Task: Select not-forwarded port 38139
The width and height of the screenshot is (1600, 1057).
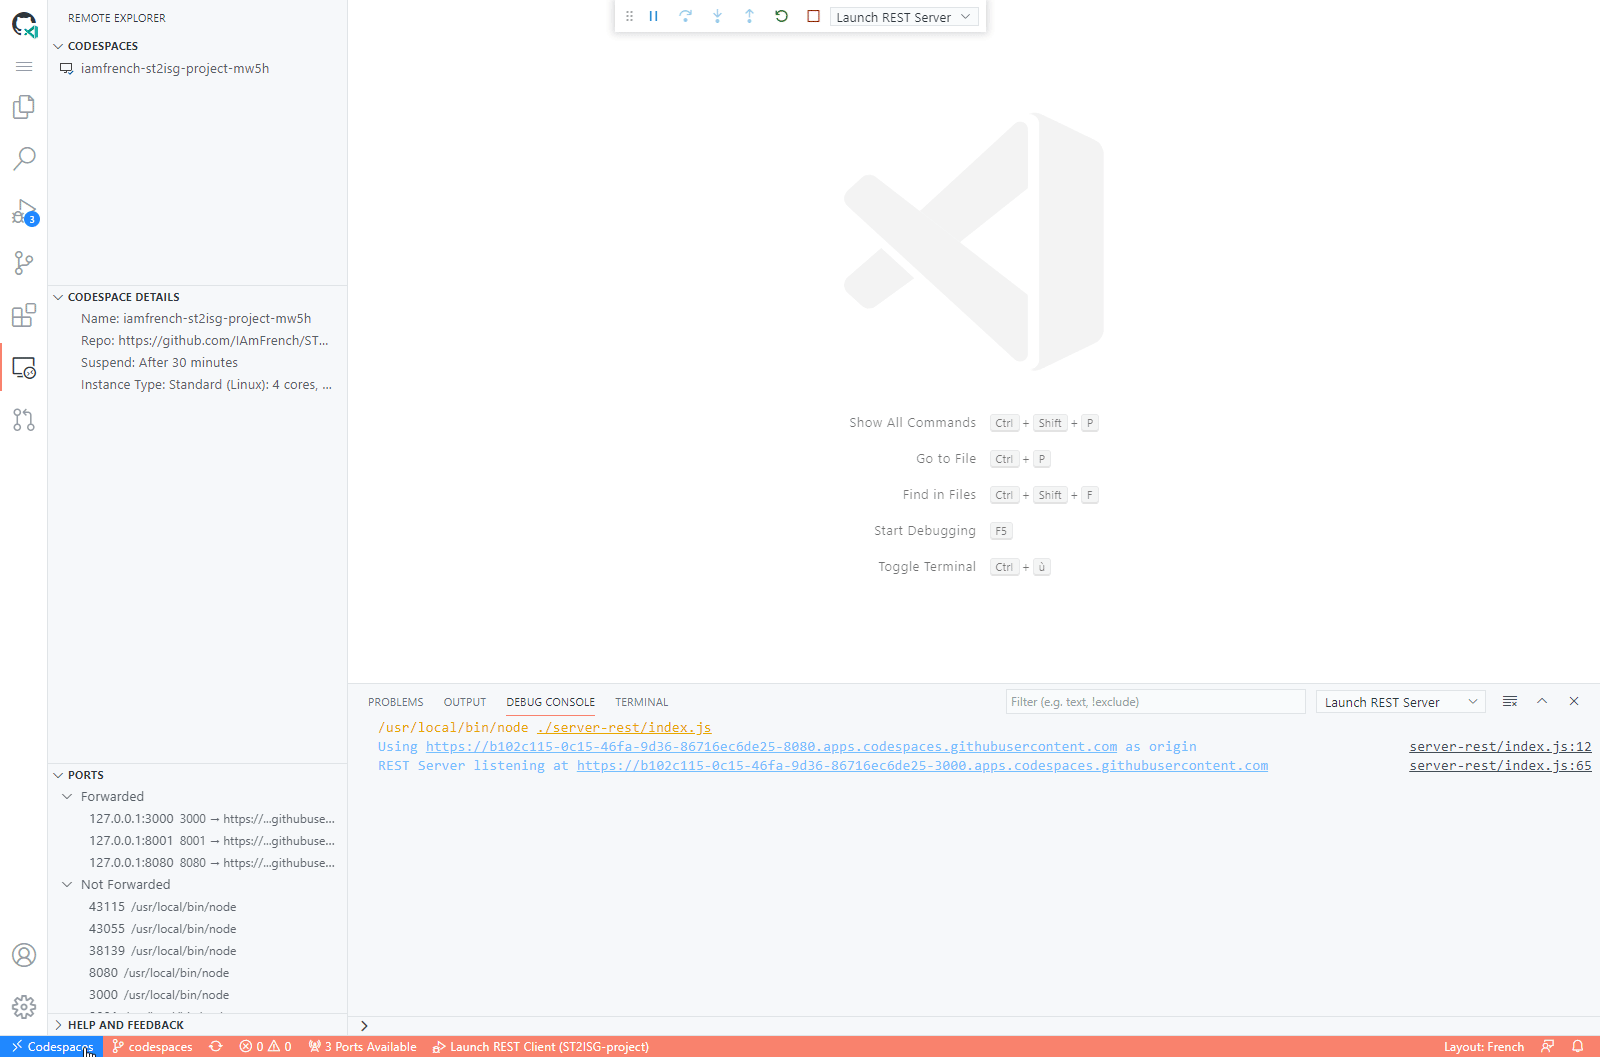Action: pyautogui.click(x=197, y=951)
